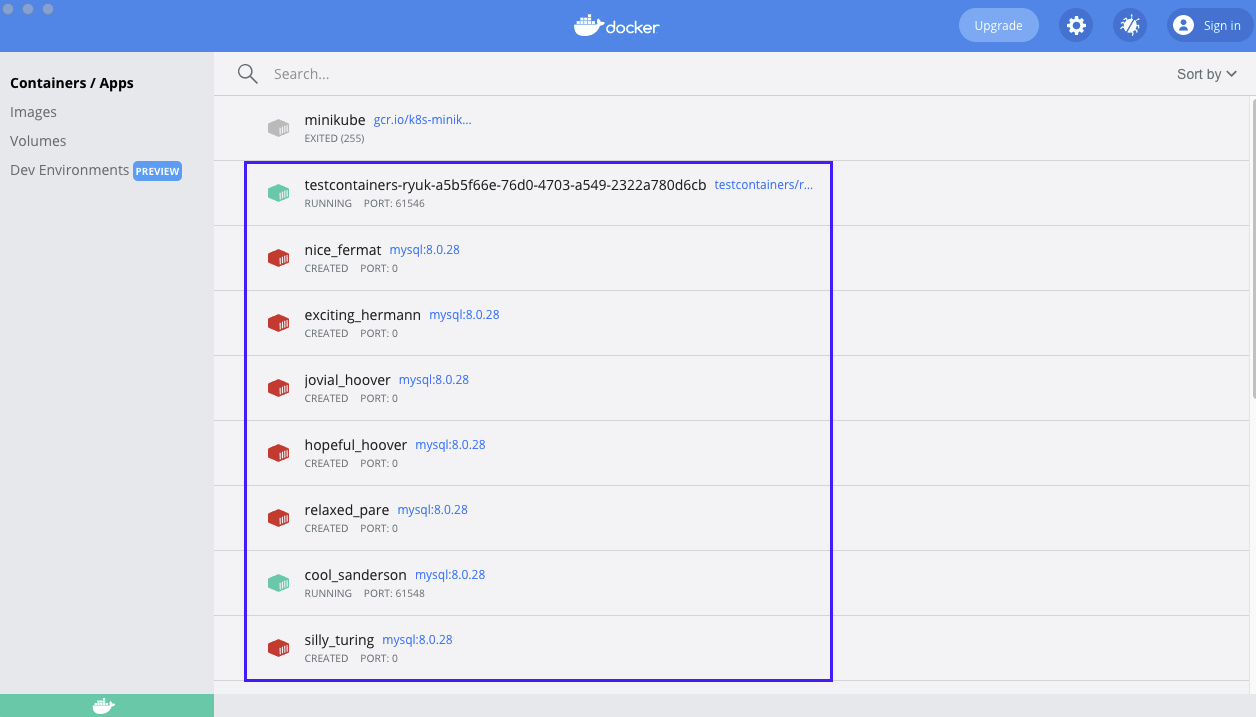The height and width of the screenshot is (717, 1256).
Task: Select the cool_sanderson container name
Action: click(x=356, y=575)
